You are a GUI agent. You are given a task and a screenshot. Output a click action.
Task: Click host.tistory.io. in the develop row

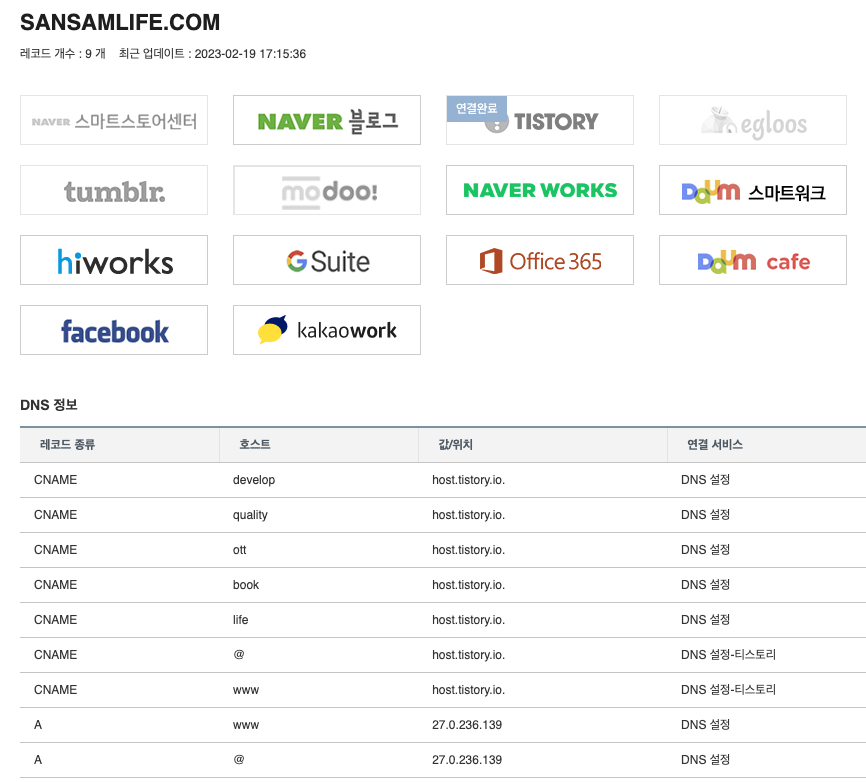(x=468, y=480)
